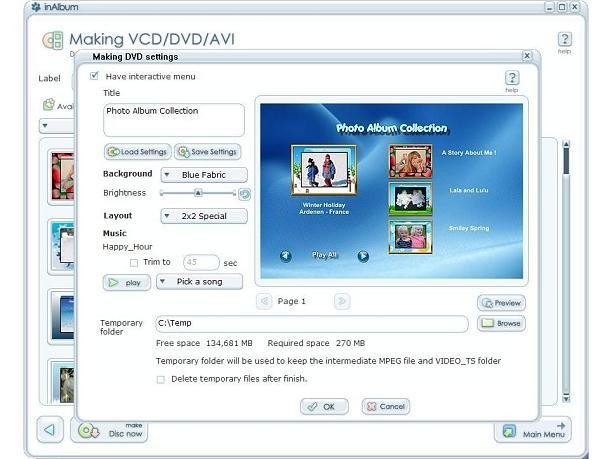
Task: Select fourth album thumbnail in main window list
Action: coord(62,384)
